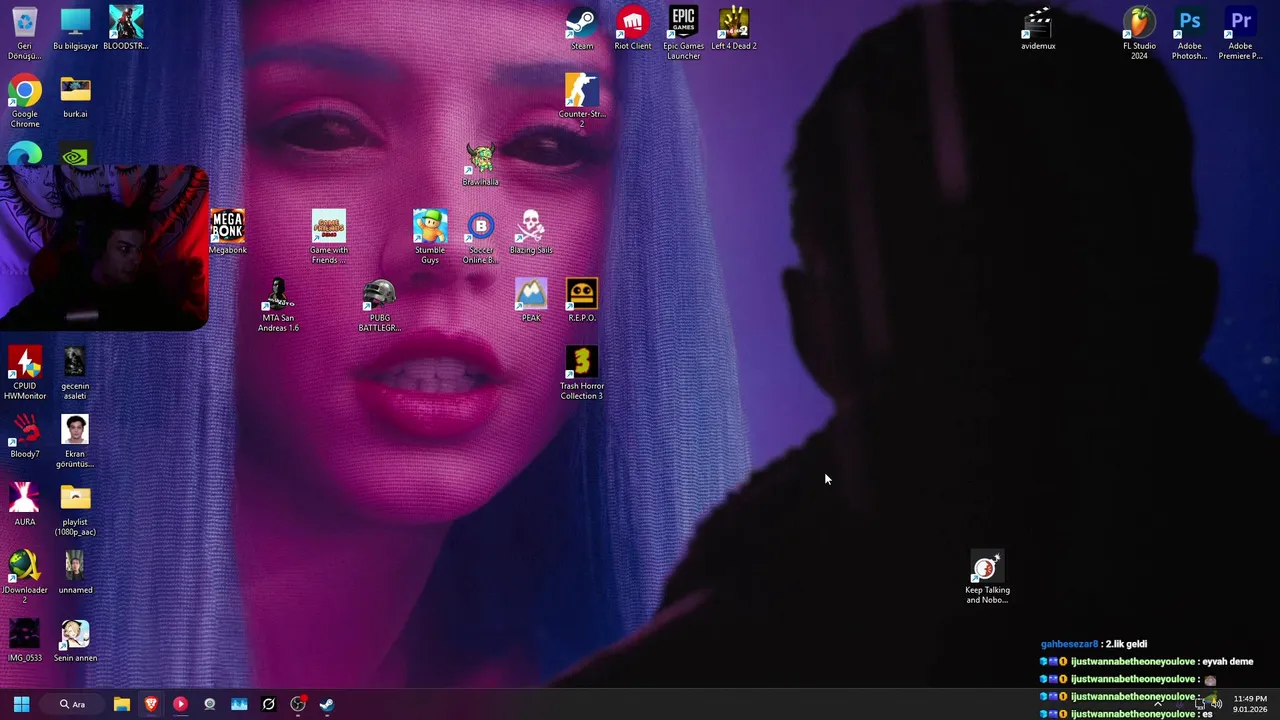Open the Brawlhalla shortcut
1280x720 pixels.
(480, 164)
